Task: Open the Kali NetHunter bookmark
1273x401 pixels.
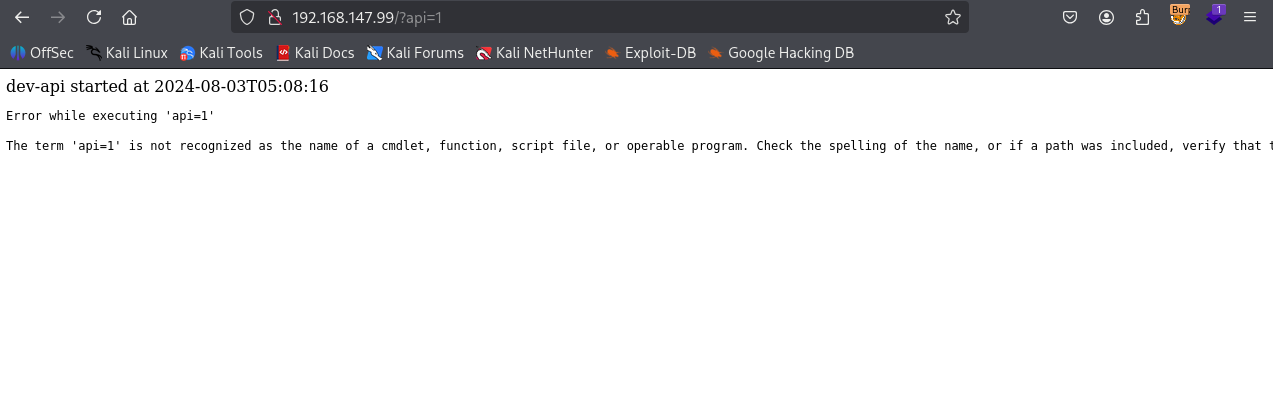Action: (534, 53)
